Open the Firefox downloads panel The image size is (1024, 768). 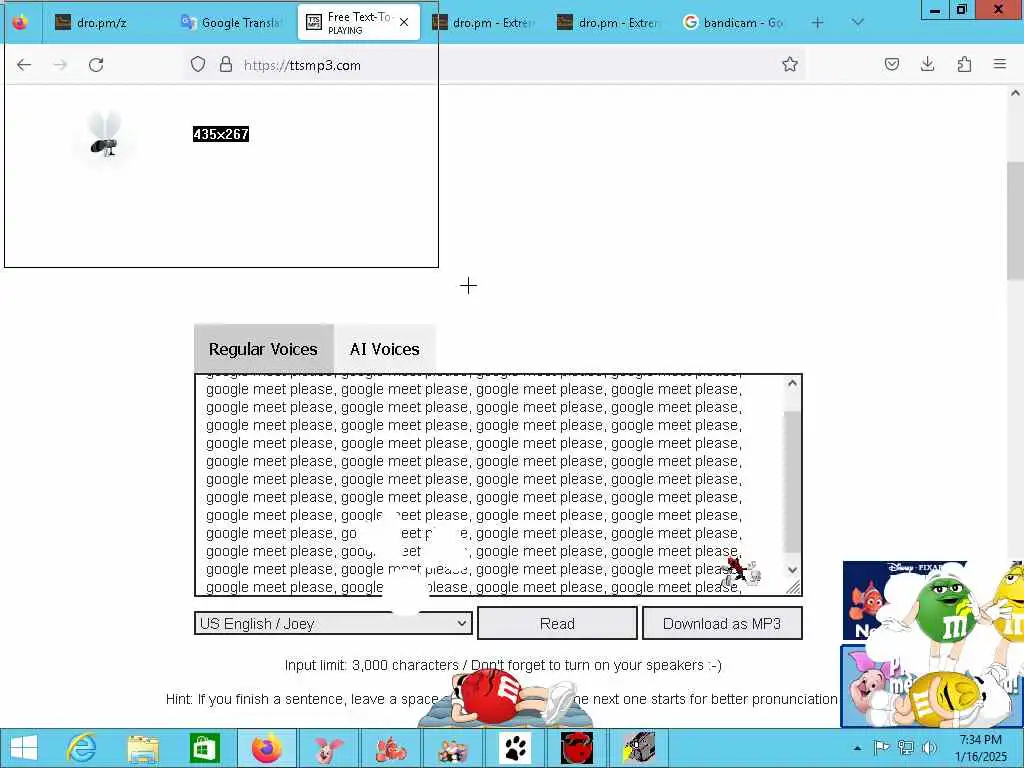pos(927,64)
